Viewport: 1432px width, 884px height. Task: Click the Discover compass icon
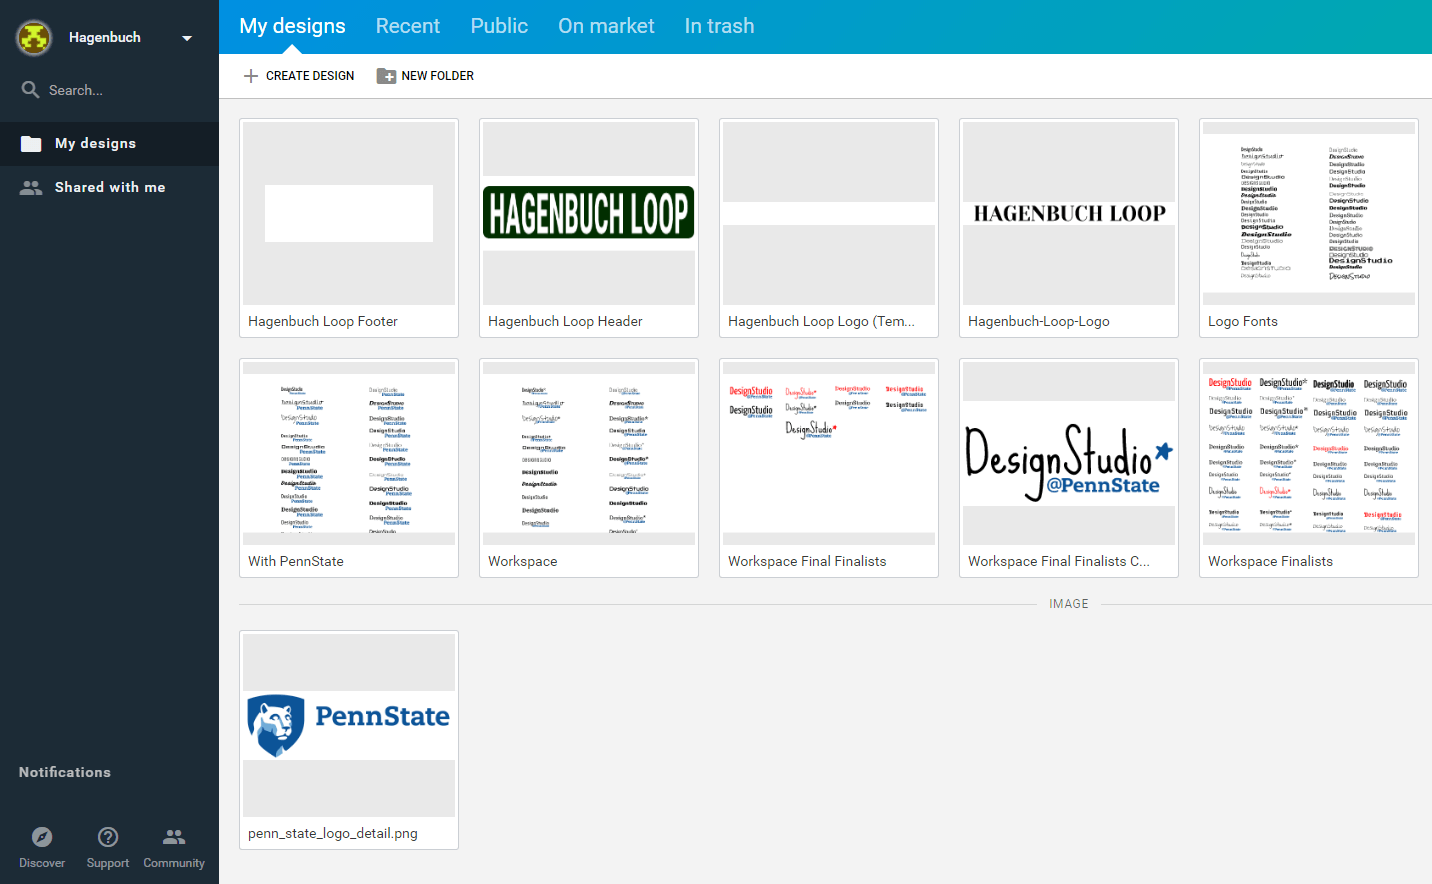pos(42,837)
